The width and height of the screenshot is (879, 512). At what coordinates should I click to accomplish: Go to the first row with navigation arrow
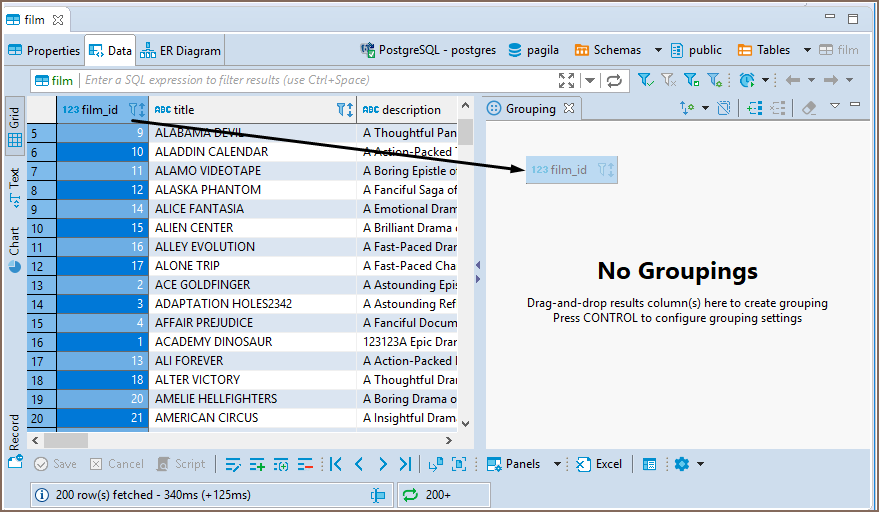[336, 464]
